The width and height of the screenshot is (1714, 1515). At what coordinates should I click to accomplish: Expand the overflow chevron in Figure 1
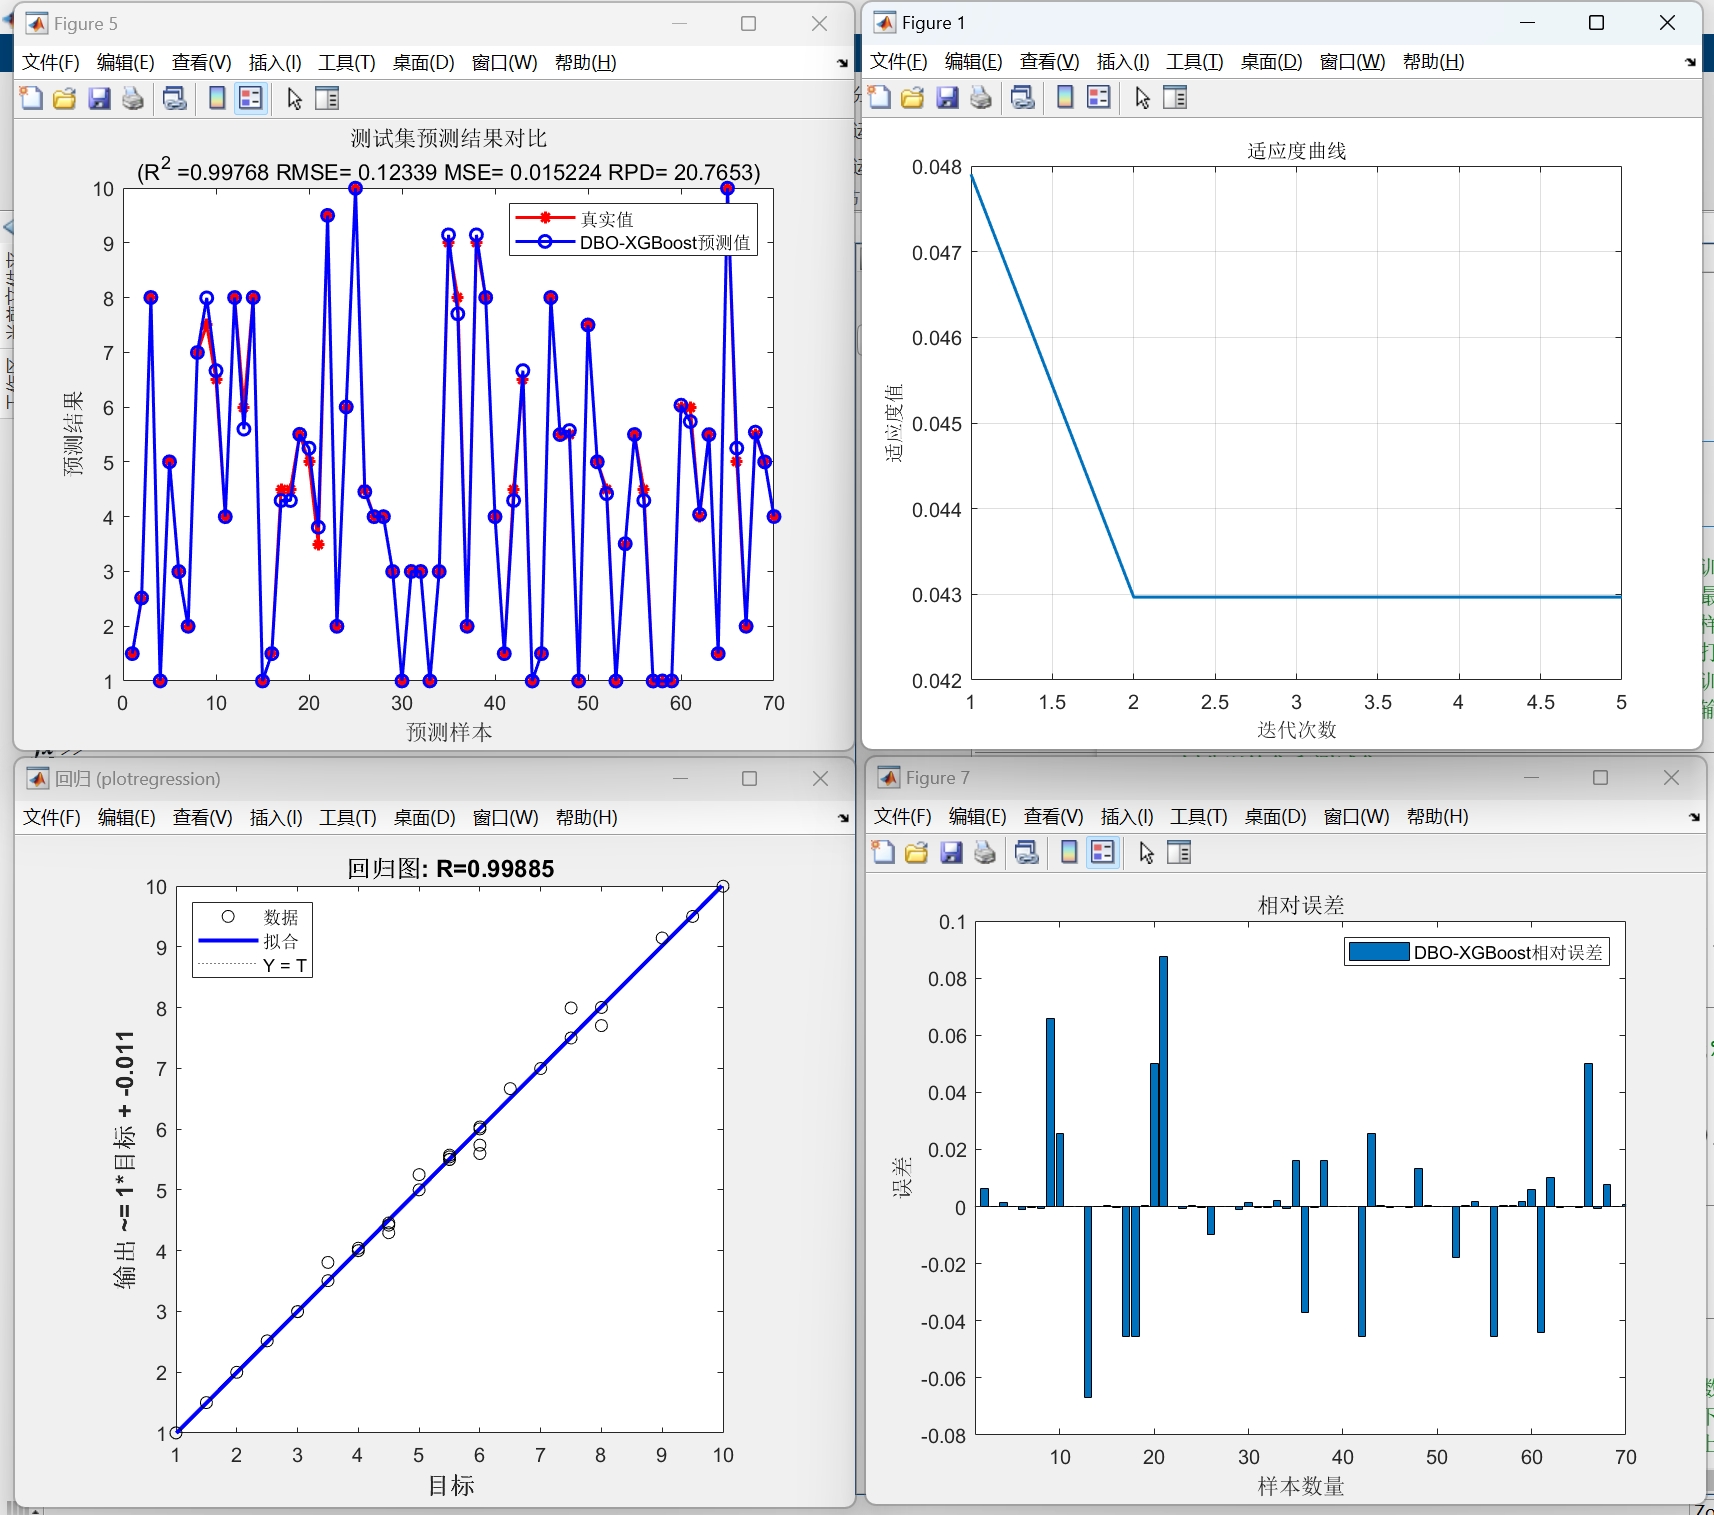1688,61
